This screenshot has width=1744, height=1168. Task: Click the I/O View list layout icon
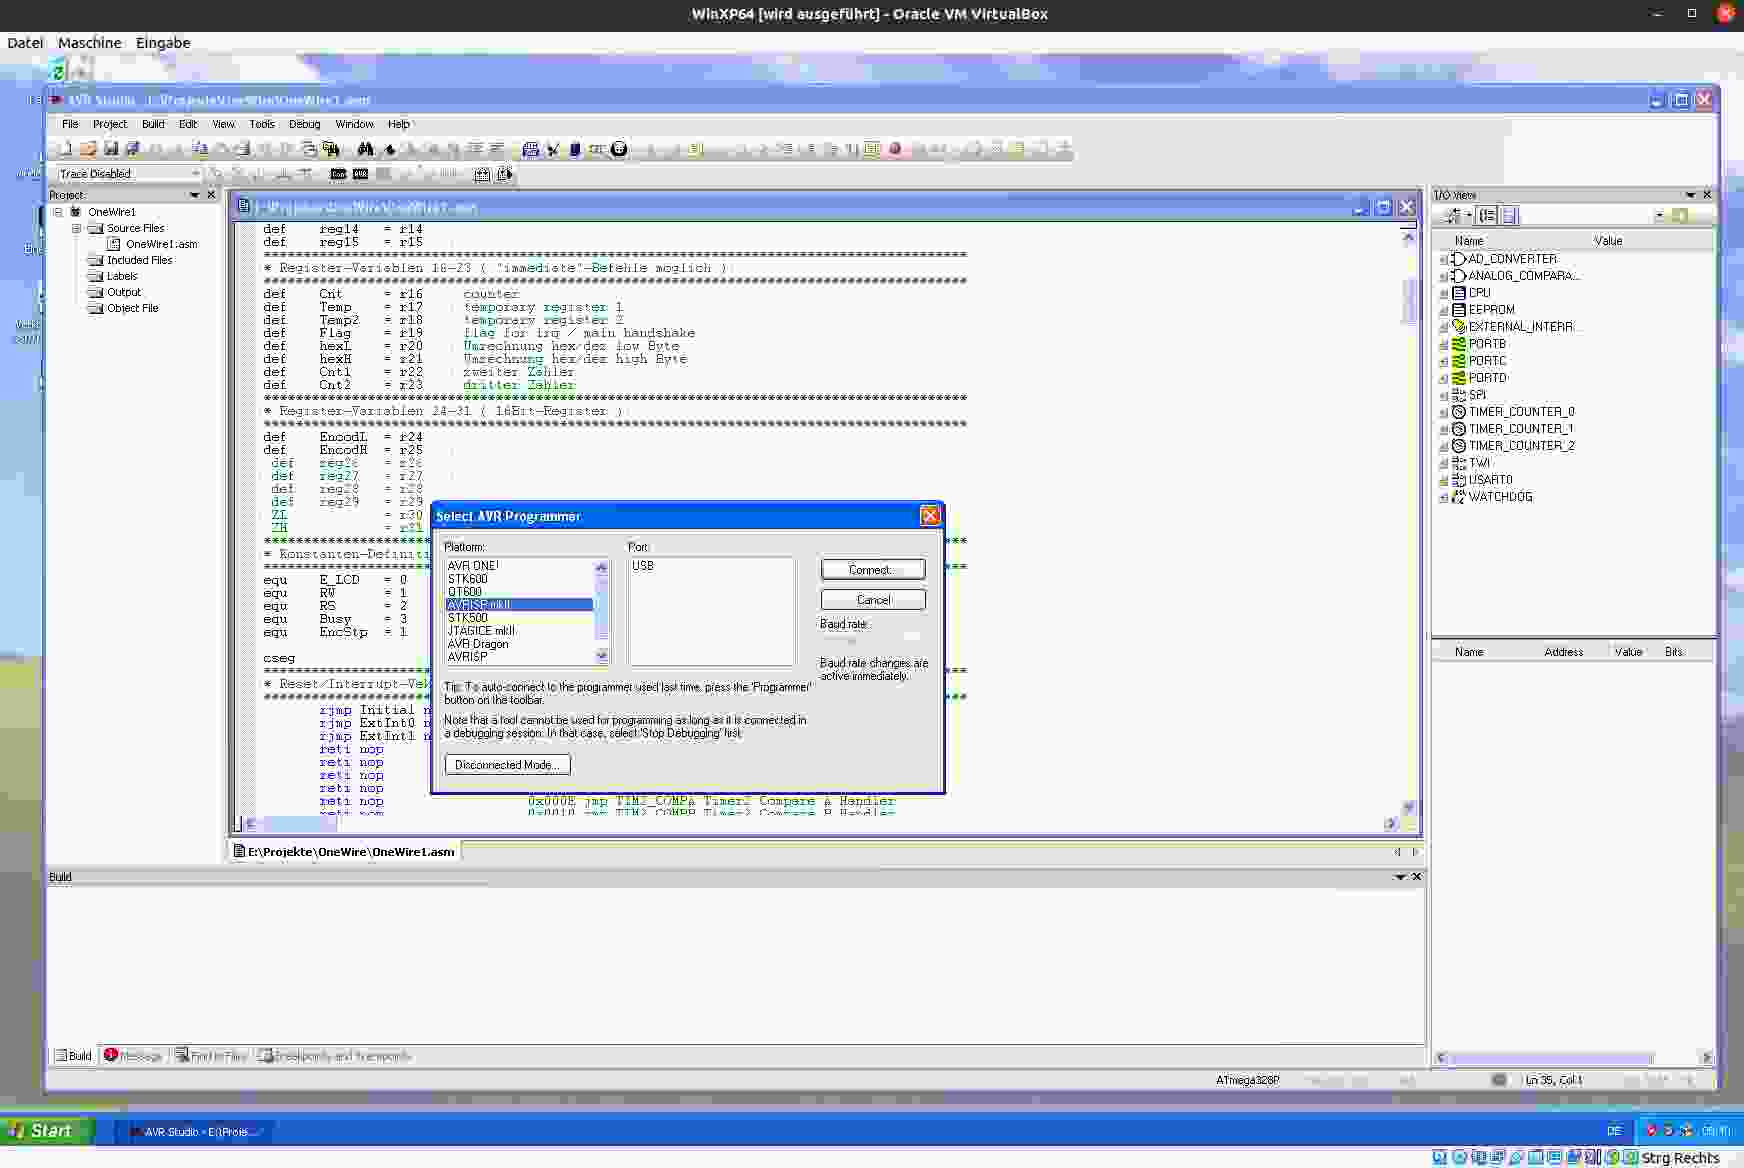(x=1510, y=216)
